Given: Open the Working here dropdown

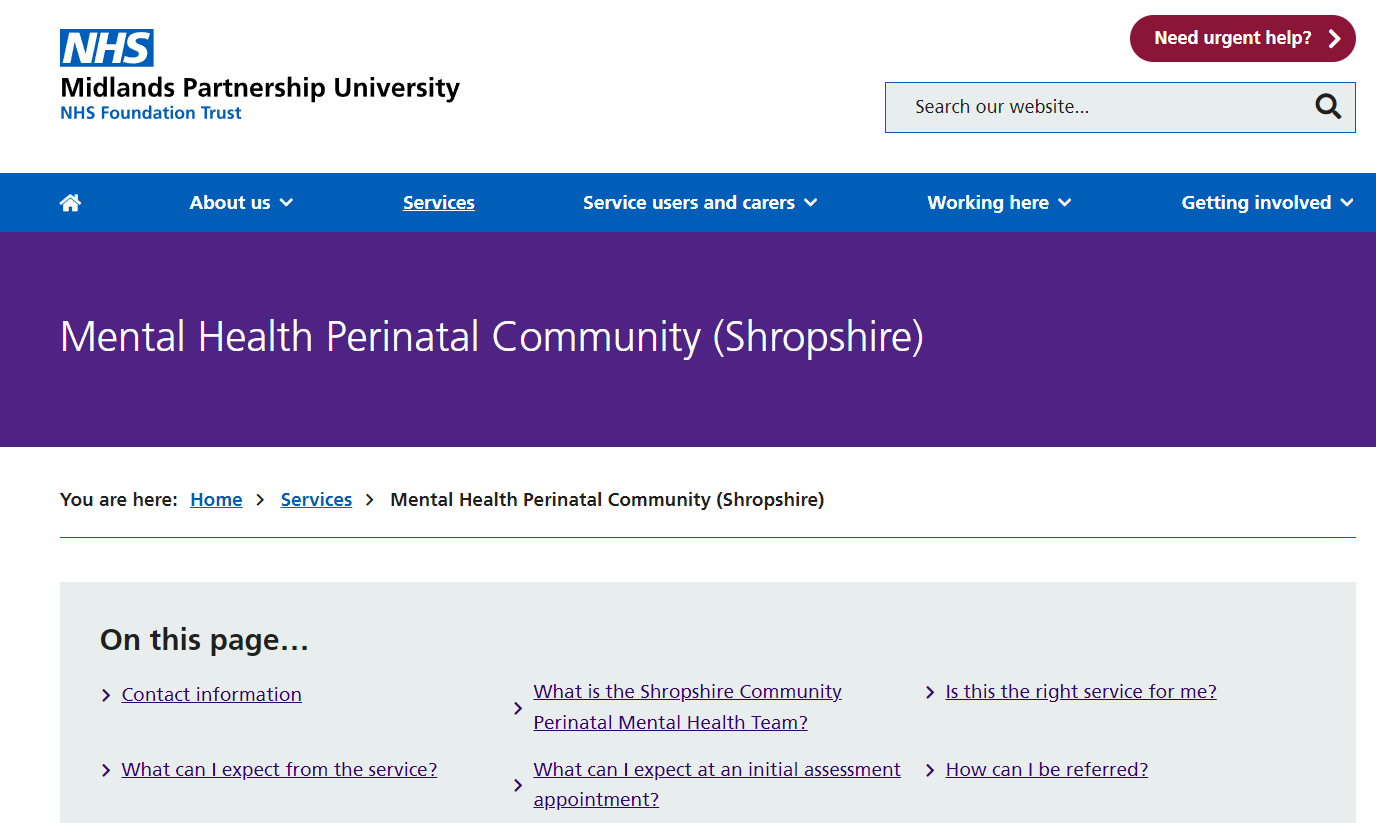Looking at the screenshot, I should pyautogui.click(x=998, y=203).
